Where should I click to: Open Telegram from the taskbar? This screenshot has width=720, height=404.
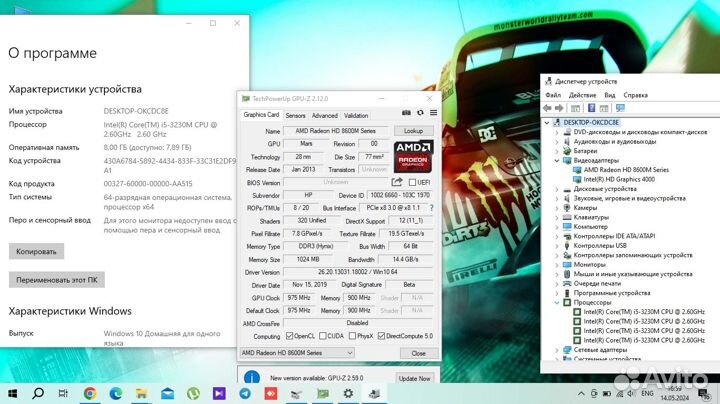point(245,393)
